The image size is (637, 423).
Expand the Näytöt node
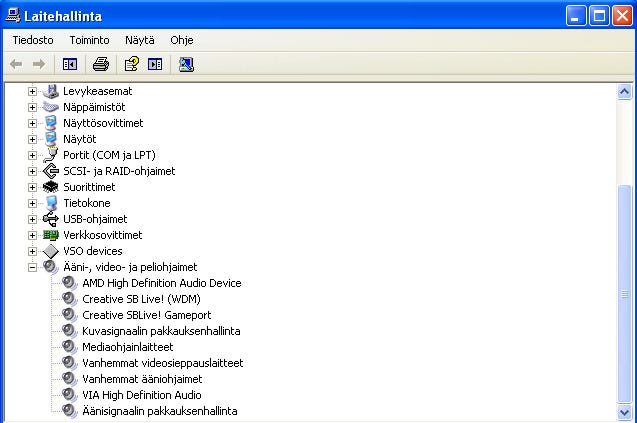tap(32, 139)
